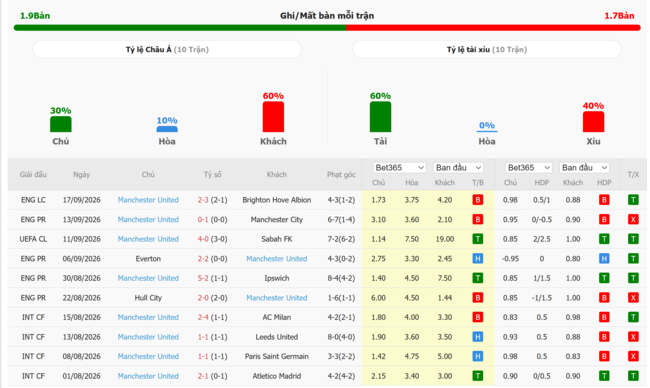Image resolution: width=650 pixels, height=388 pixels.
Task: Click T/X green T badge in Brighton row
Action: click(633, 200)
